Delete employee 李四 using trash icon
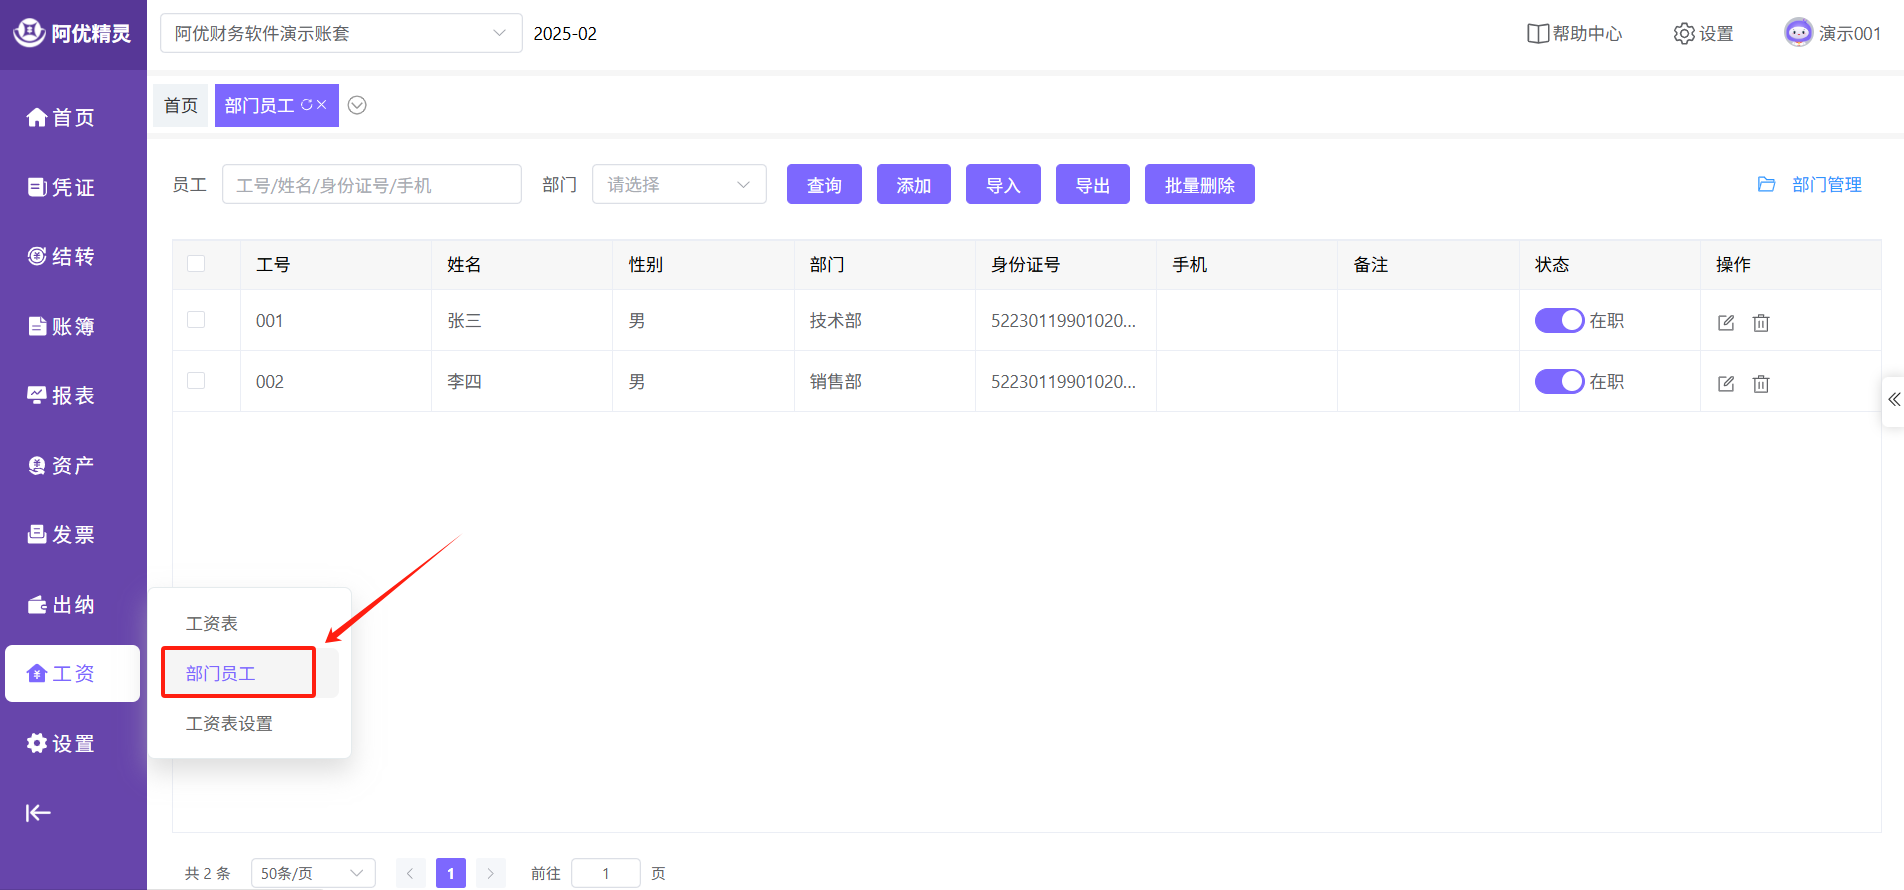 point(1761,383)
